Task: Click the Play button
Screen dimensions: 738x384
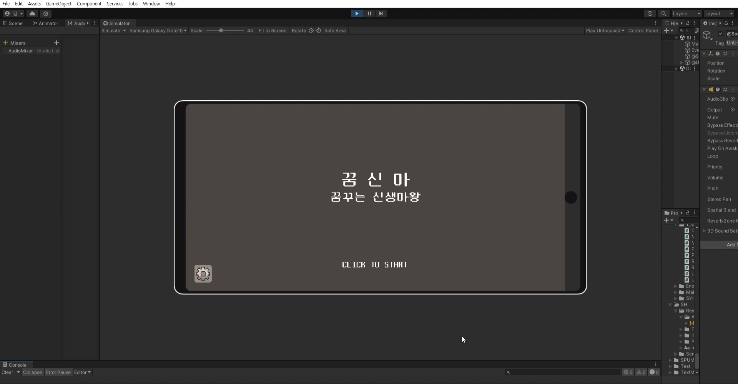Action: point(357,14)
